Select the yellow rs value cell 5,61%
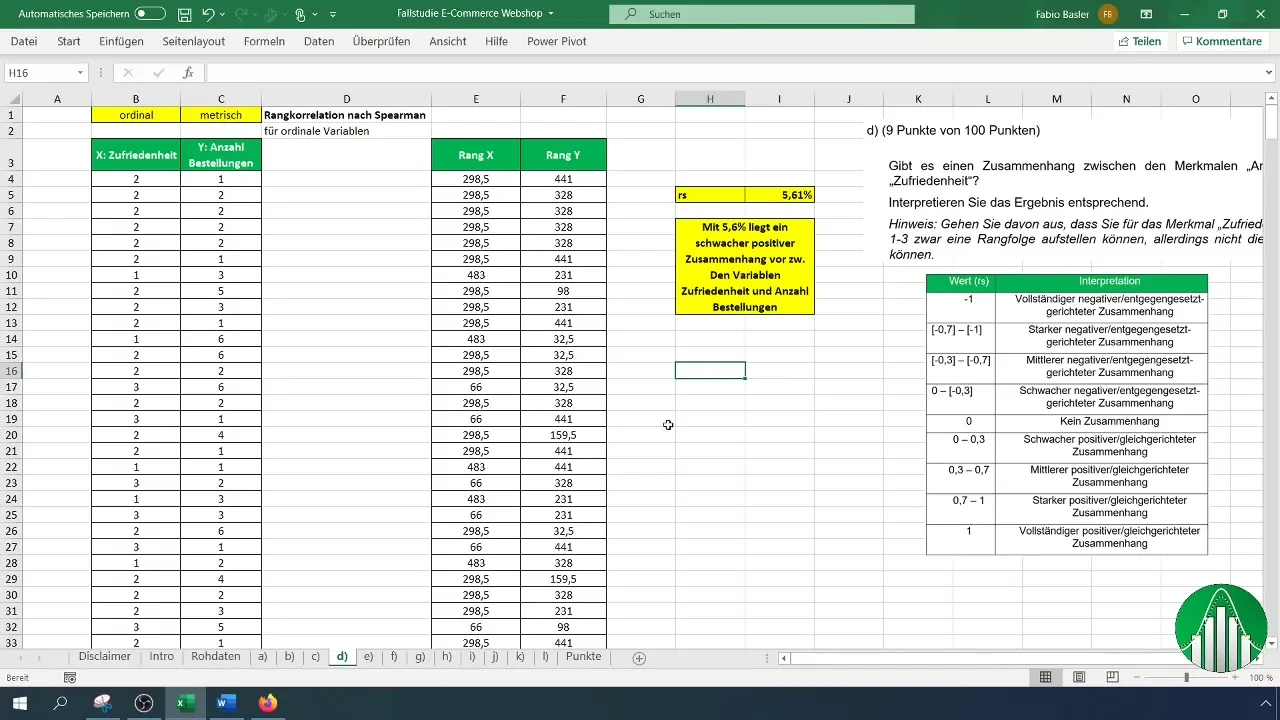This screenshot has height=720, width=1280. (x=780, y=195)
